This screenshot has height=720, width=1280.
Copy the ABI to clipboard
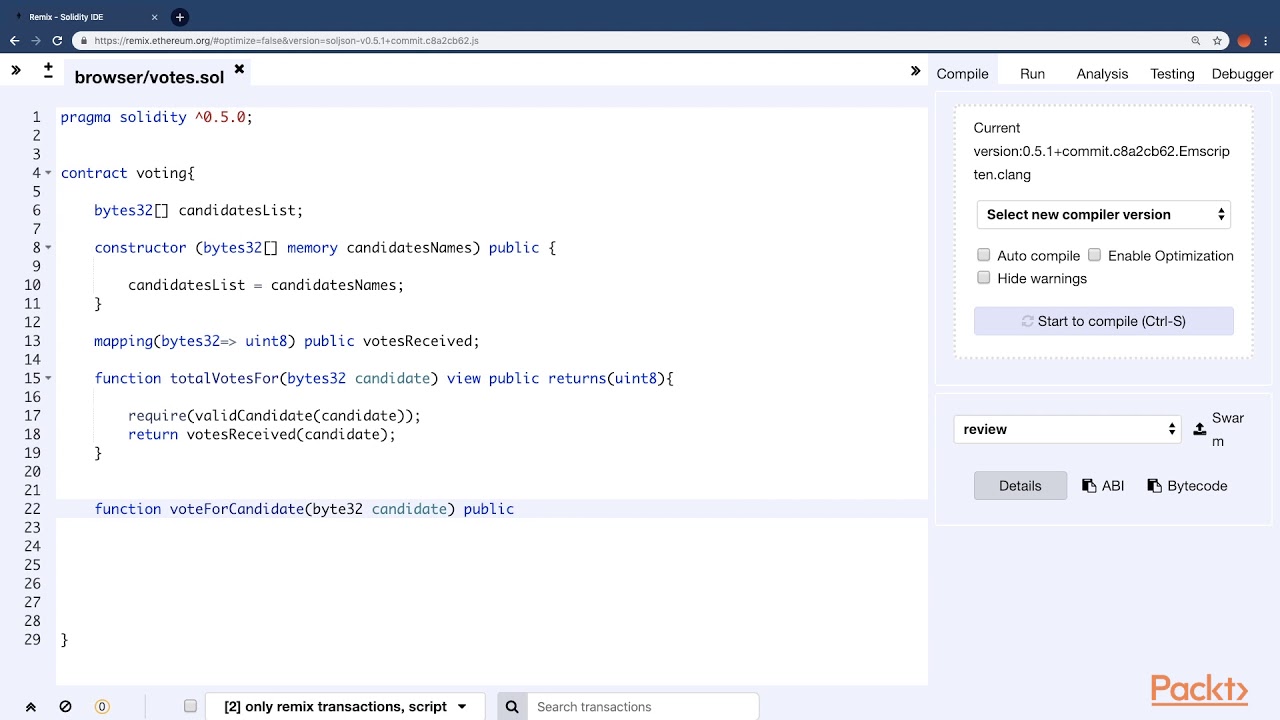[x=1089, y=486]
